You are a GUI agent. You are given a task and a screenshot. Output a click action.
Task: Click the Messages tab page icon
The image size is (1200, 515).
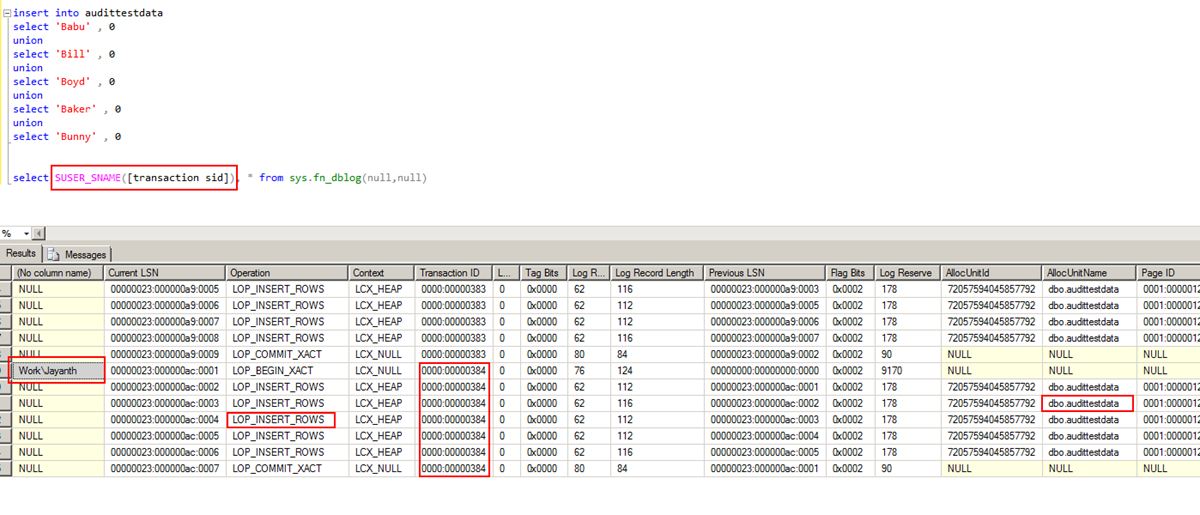pyautogui.click(x=56, y=254)
